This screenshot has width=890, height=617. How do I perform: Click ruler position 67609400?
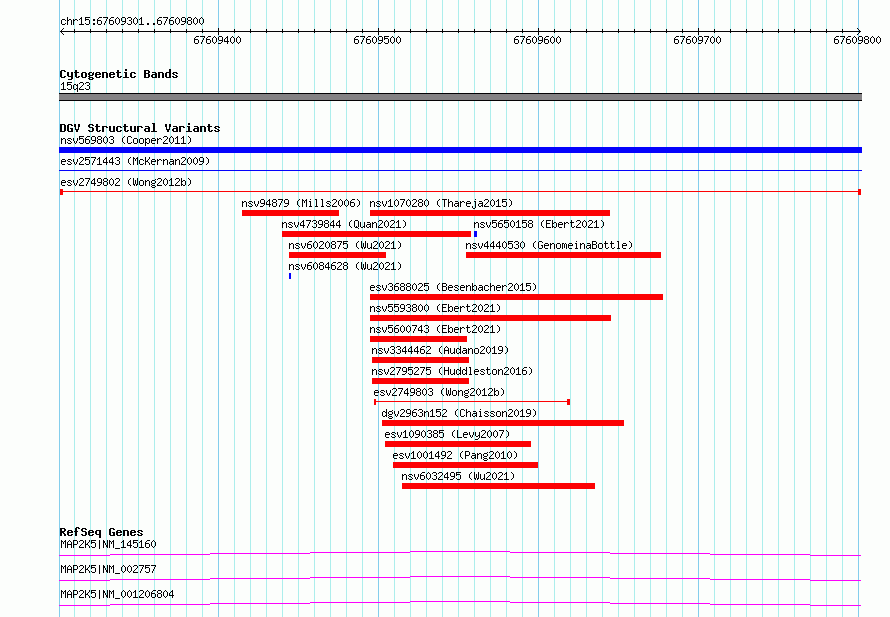pos(217,40)
